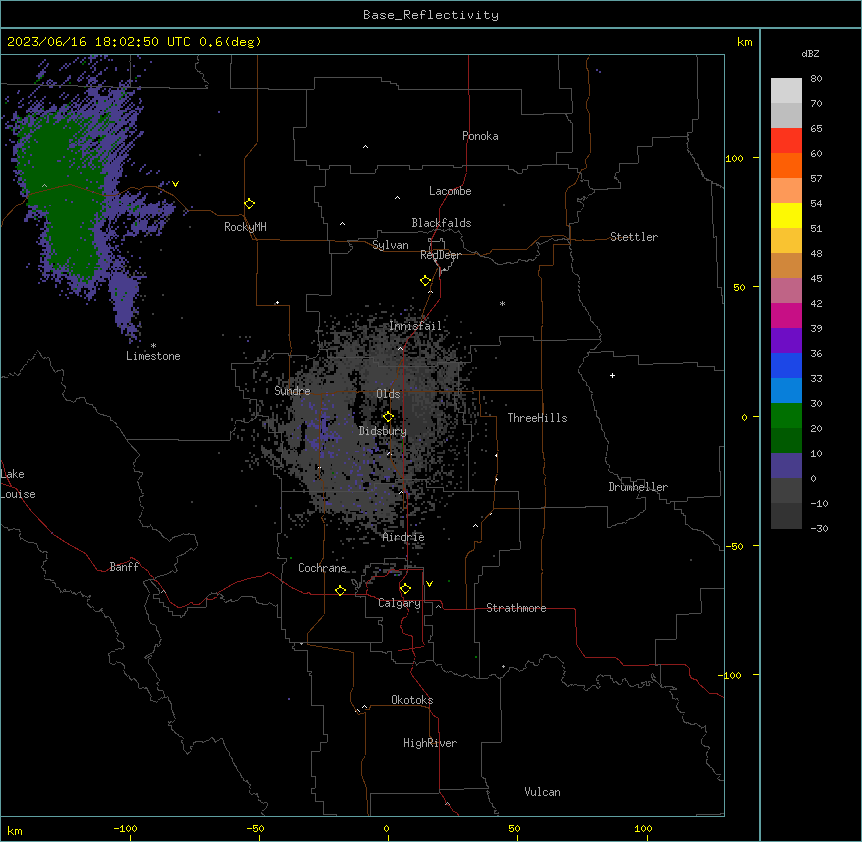Select the yellow 54 dBZ color swatch

[x=786, y=215]
